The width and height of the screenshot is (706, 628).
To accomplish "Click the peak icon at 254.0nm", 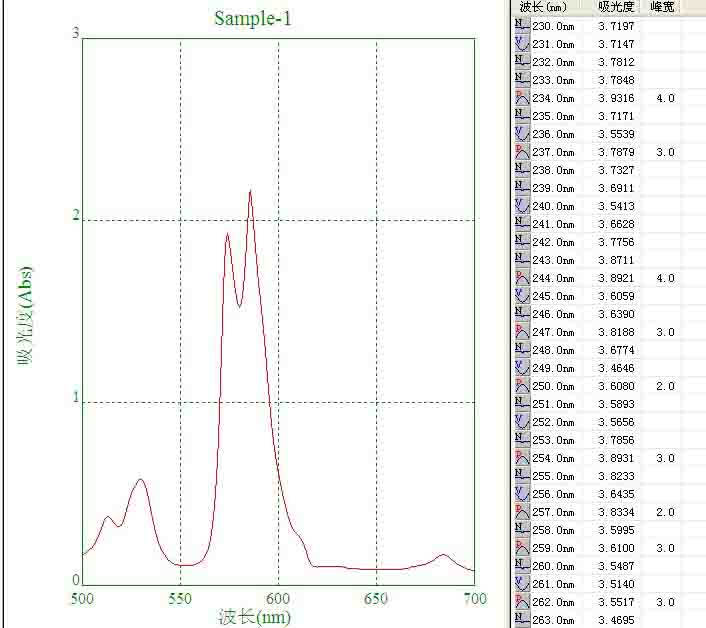I will coord(522,458).
